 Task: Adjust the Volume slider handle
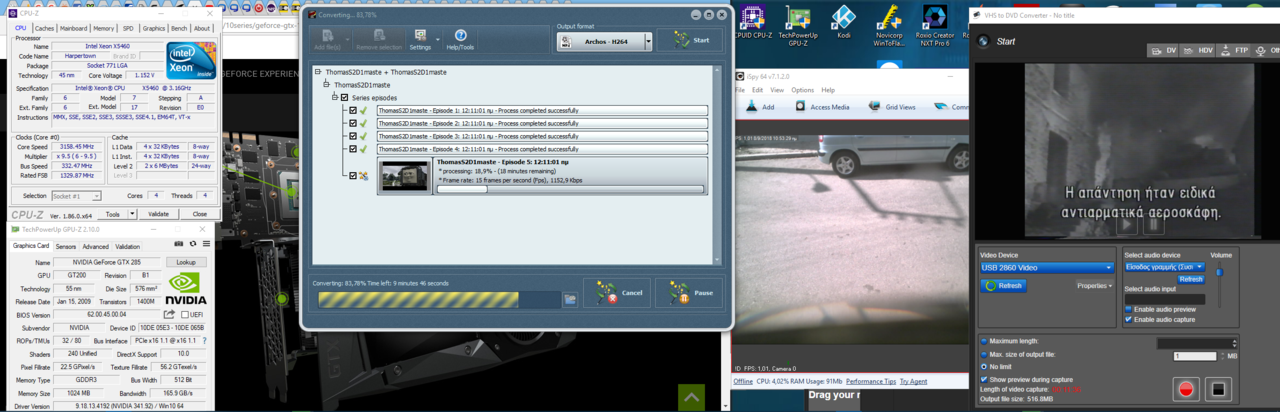pos(1220,272)
